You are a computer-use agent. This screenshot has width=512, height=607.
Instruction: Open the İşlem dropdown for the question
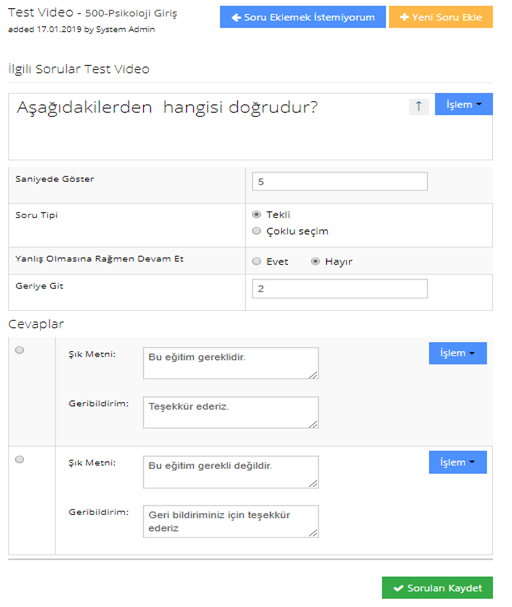[464, 104]
